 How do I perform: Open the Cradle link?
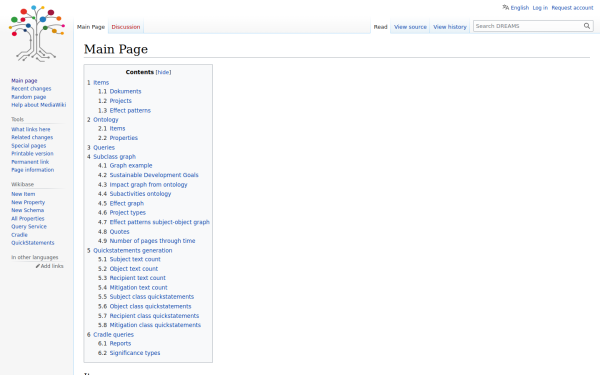coord(19,235)
